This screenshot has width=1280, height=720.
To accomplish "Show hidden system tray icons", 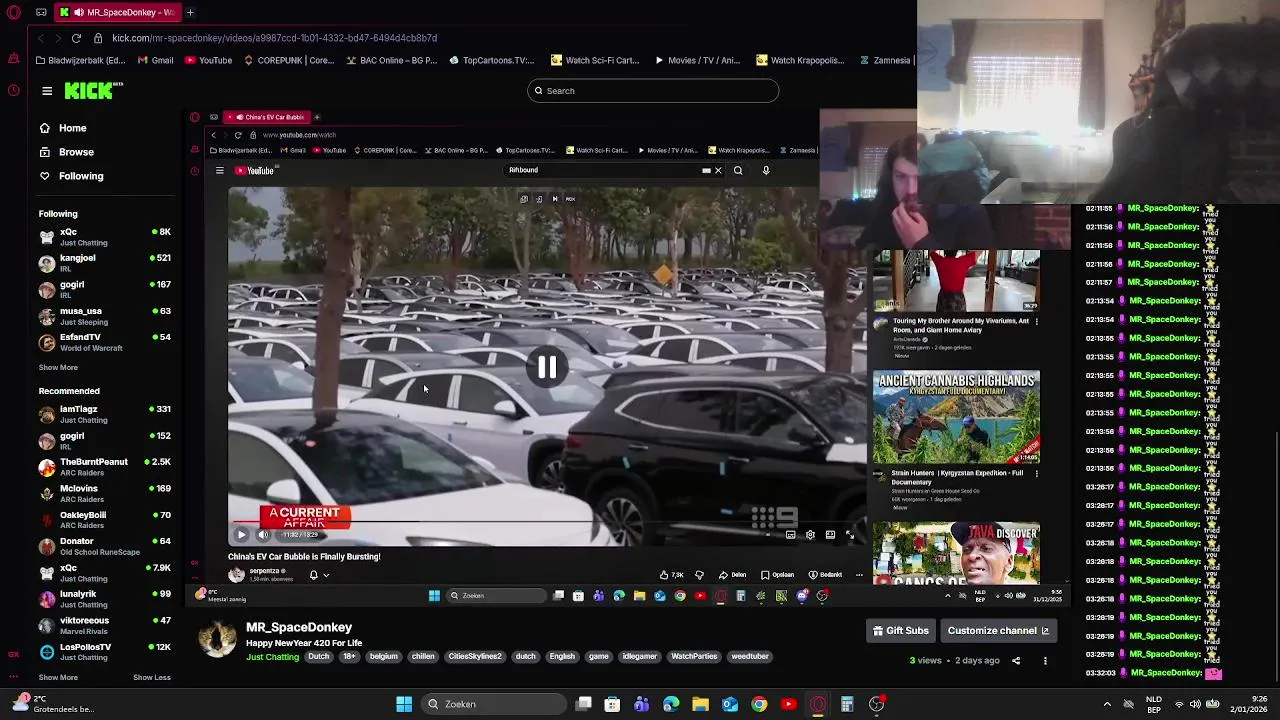I will pos(1107,704).
